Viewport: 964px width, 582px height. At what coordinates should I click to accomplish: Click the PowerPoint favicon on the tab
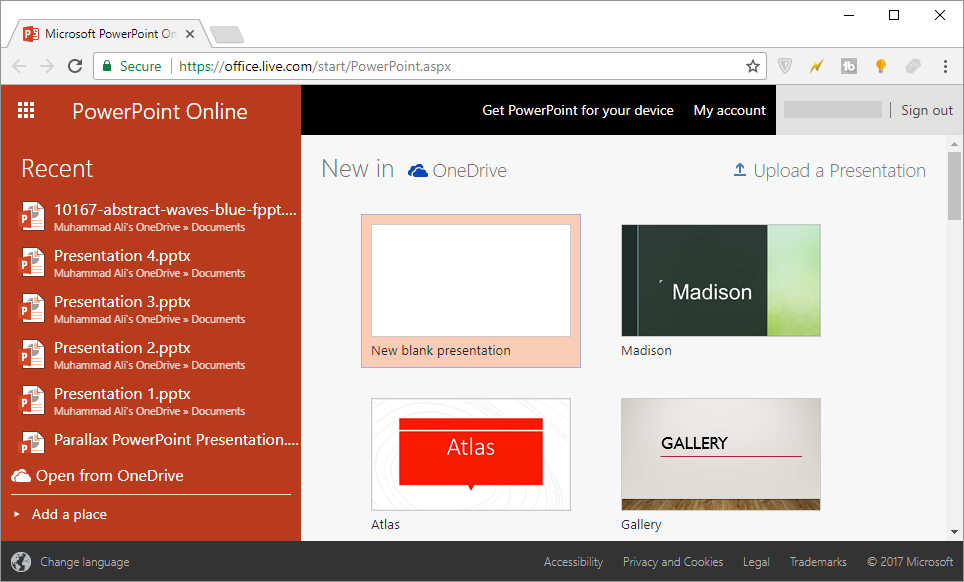click(31, 34)
